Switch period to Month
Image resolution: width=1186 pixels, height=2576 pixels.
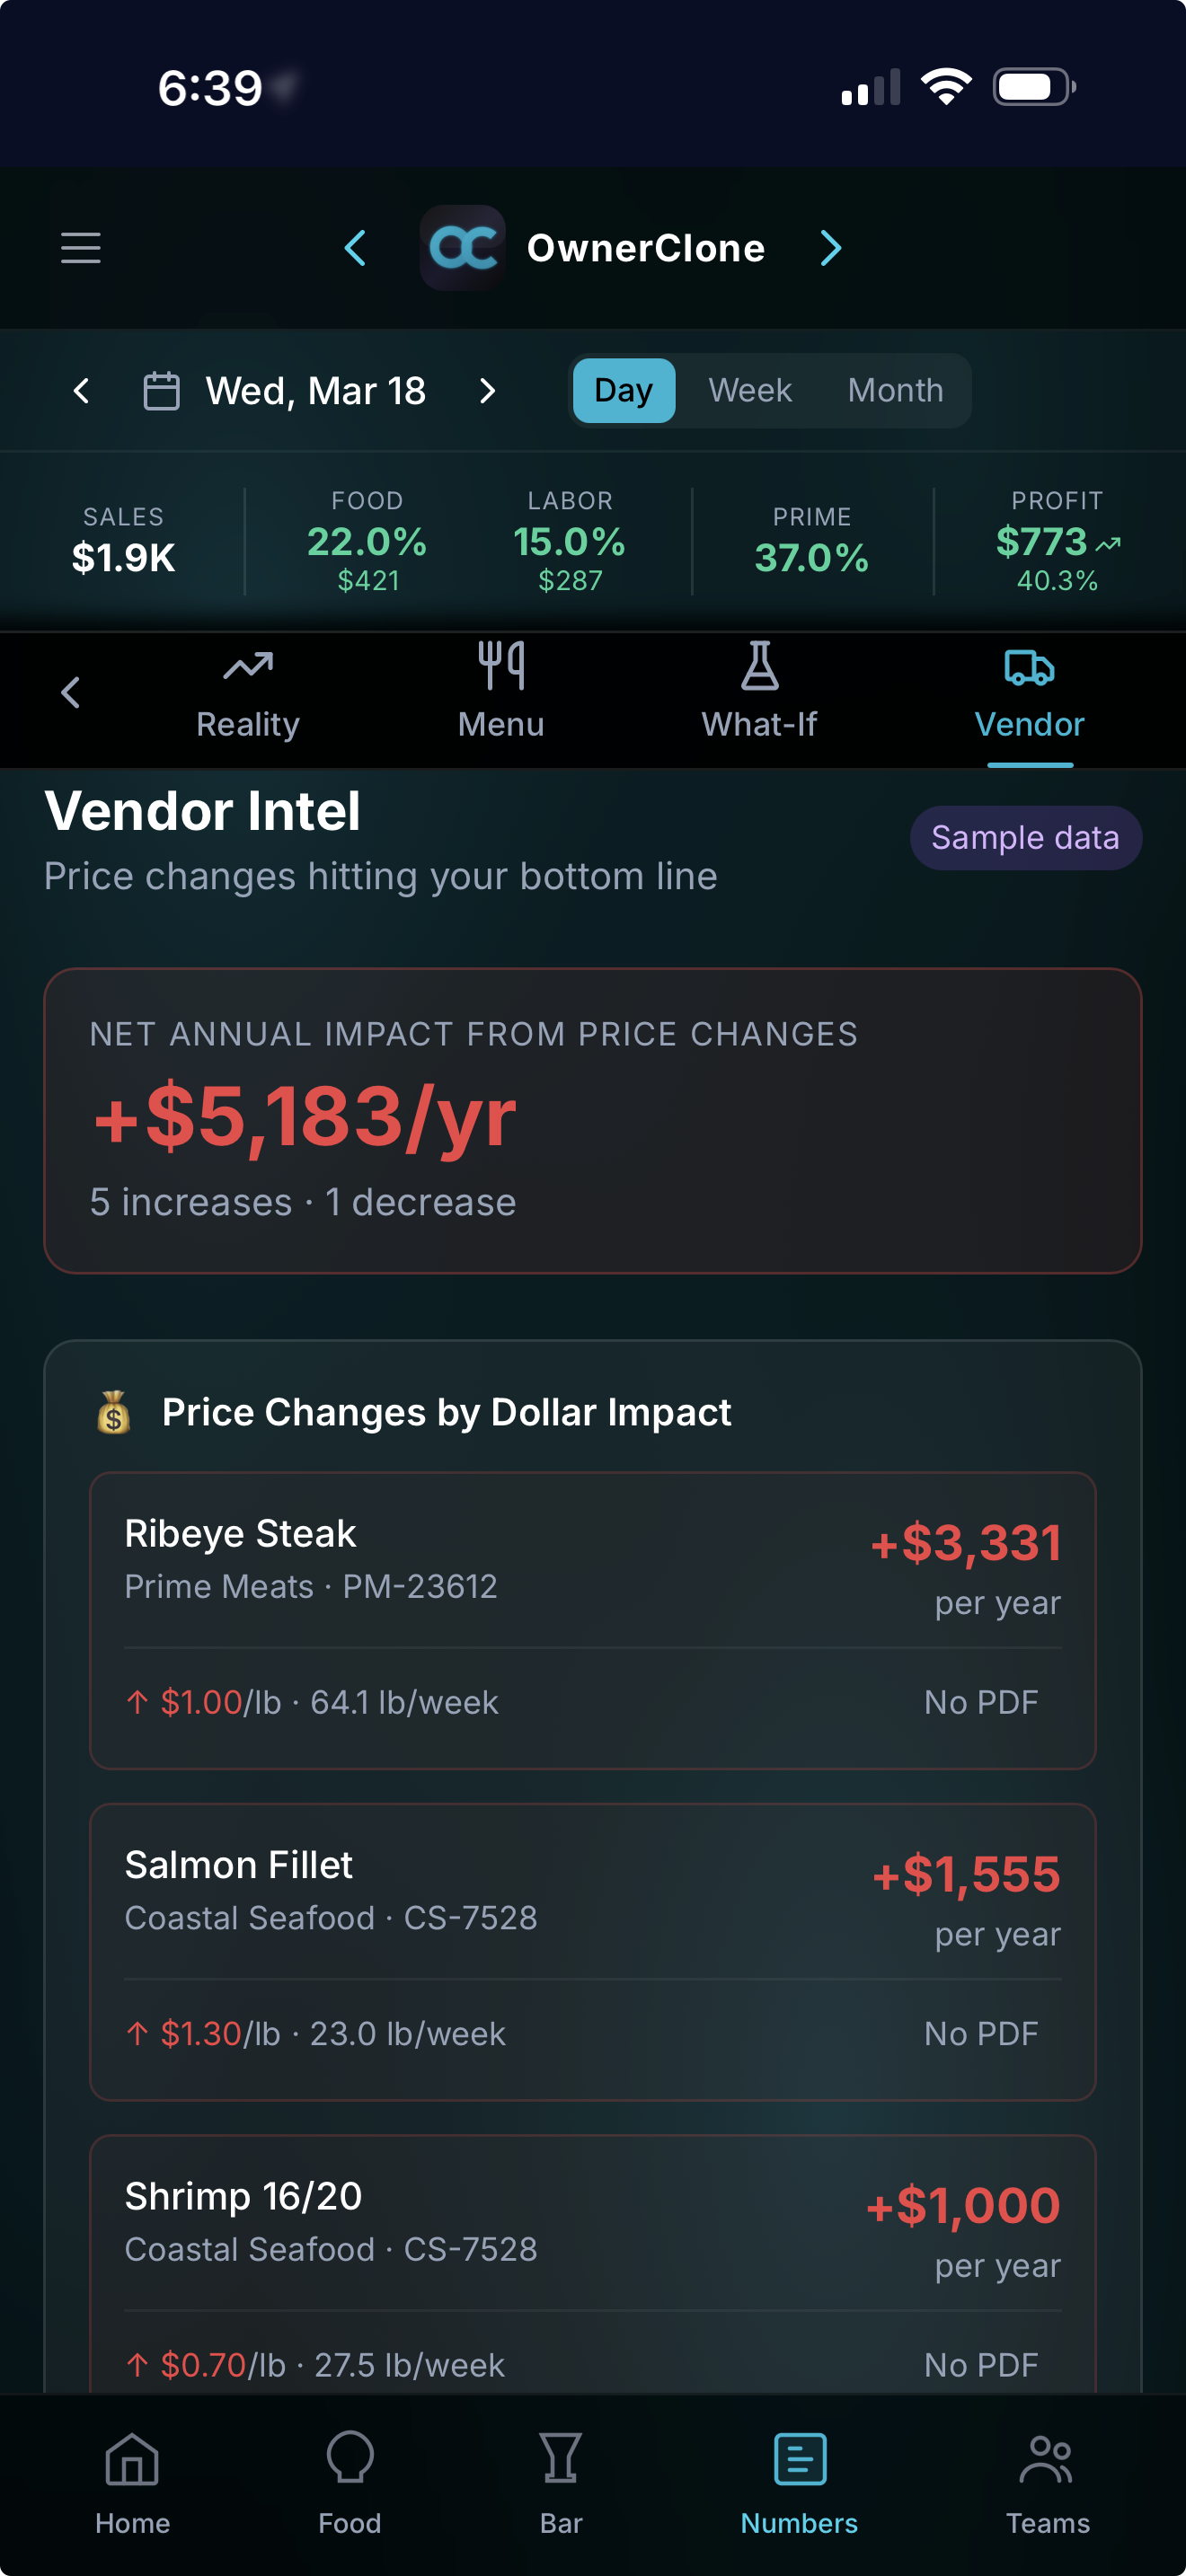(x=895, y=391)
